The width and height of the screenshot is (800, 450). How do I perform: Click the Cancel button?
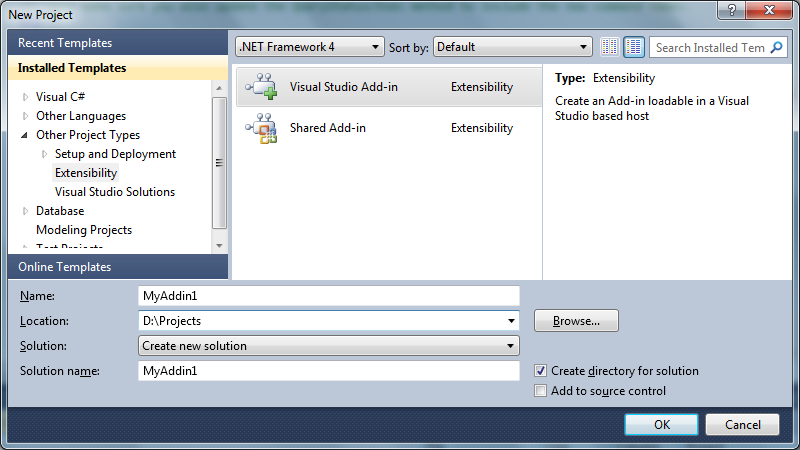[742, 424]
